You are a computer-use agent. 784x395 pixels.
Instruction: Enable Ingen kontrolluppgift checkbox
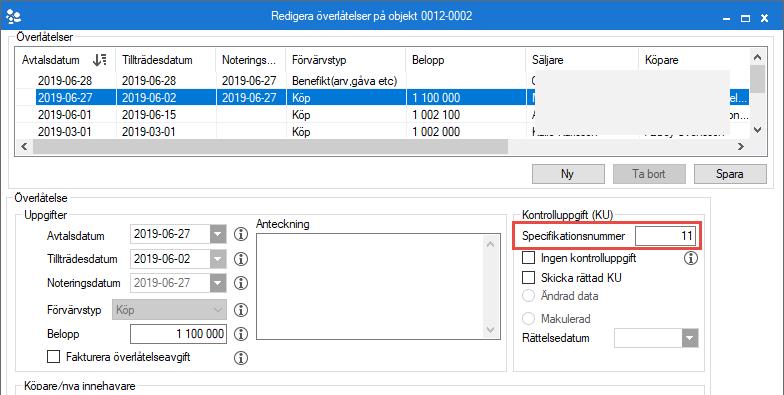pos(528,258)
